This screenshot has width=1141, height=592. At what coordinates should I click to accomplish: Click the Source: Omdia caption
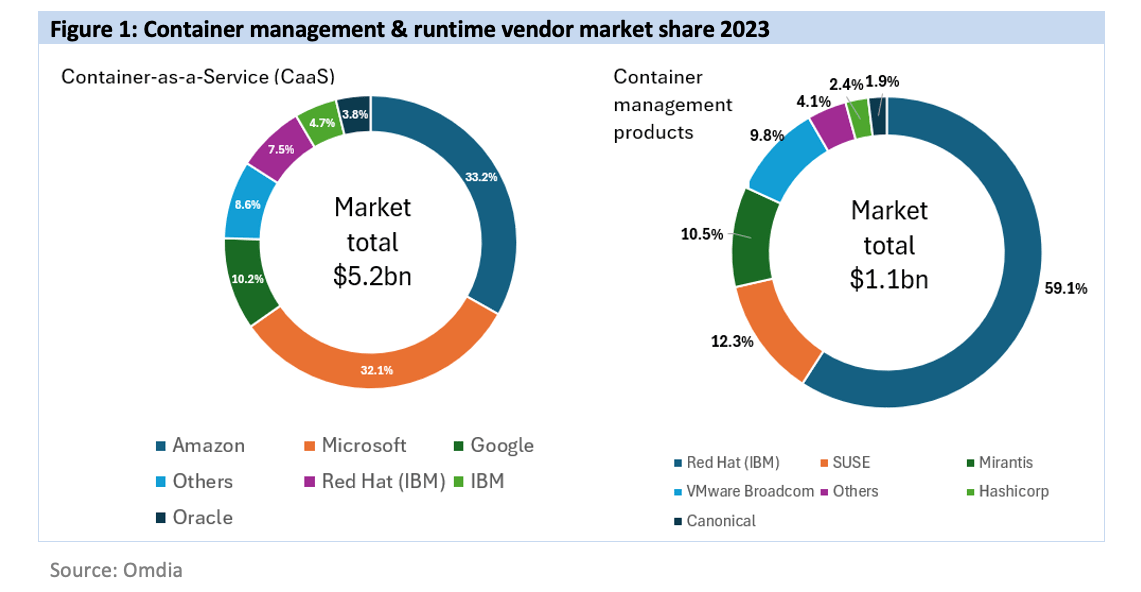[x=116, y=570]
